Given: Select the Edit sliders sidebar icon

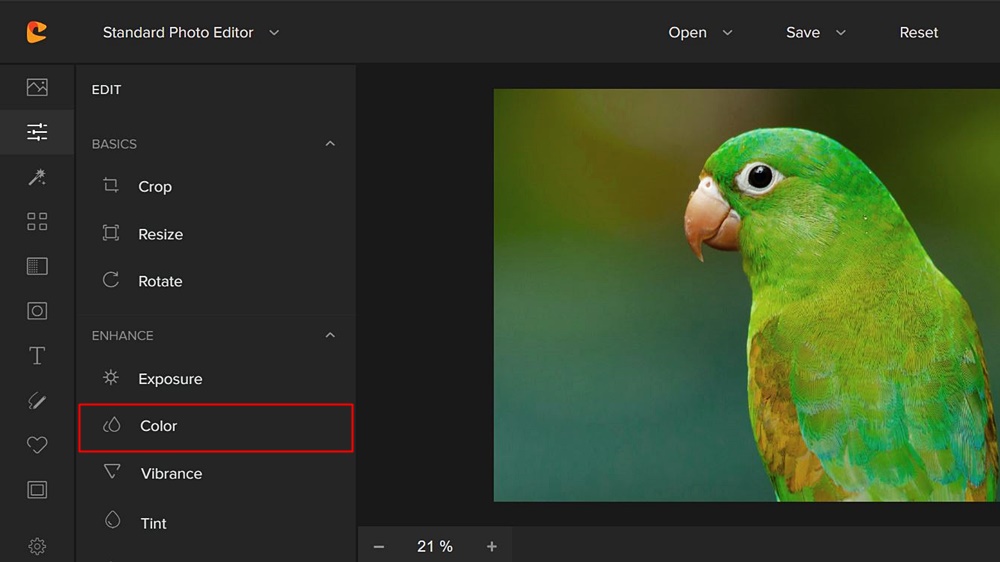Looking at the screenshot, I should pyautogui.click(x=37, y=132).
